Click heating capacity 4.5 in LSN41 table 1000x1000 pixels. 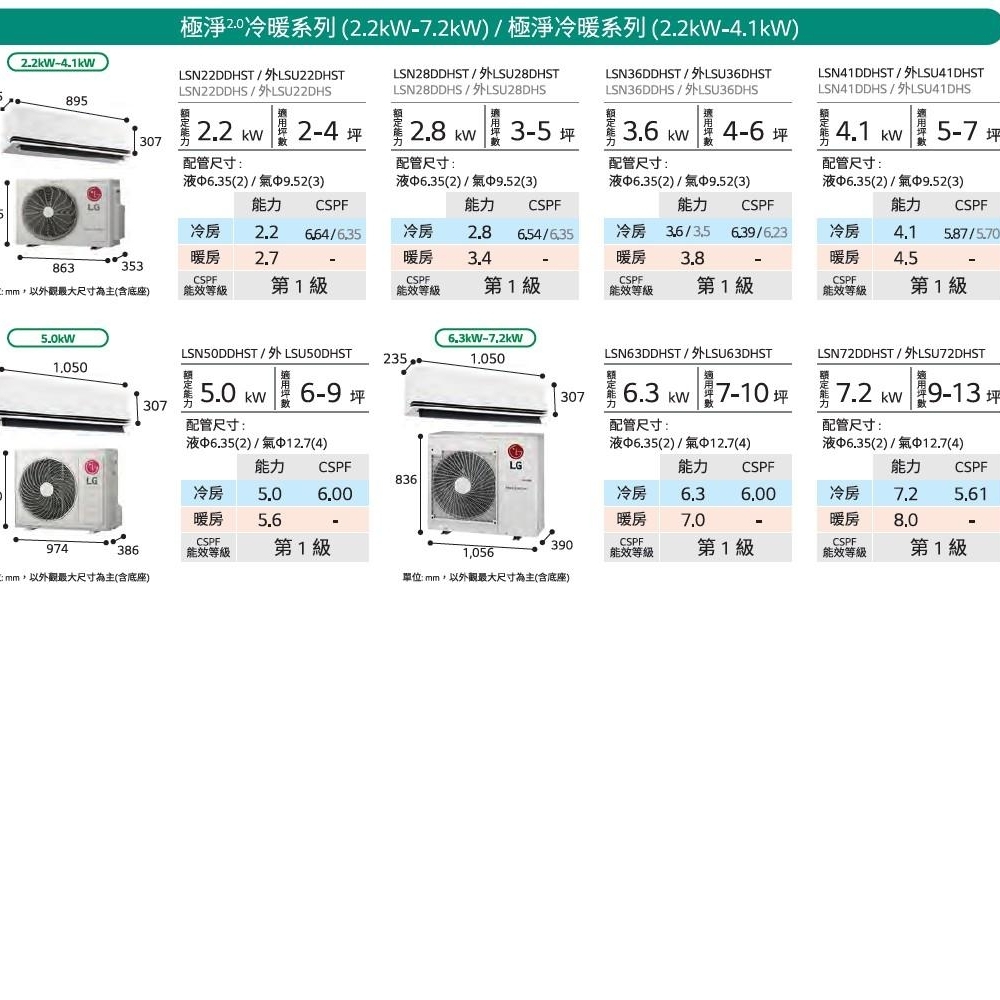[906, 258]
